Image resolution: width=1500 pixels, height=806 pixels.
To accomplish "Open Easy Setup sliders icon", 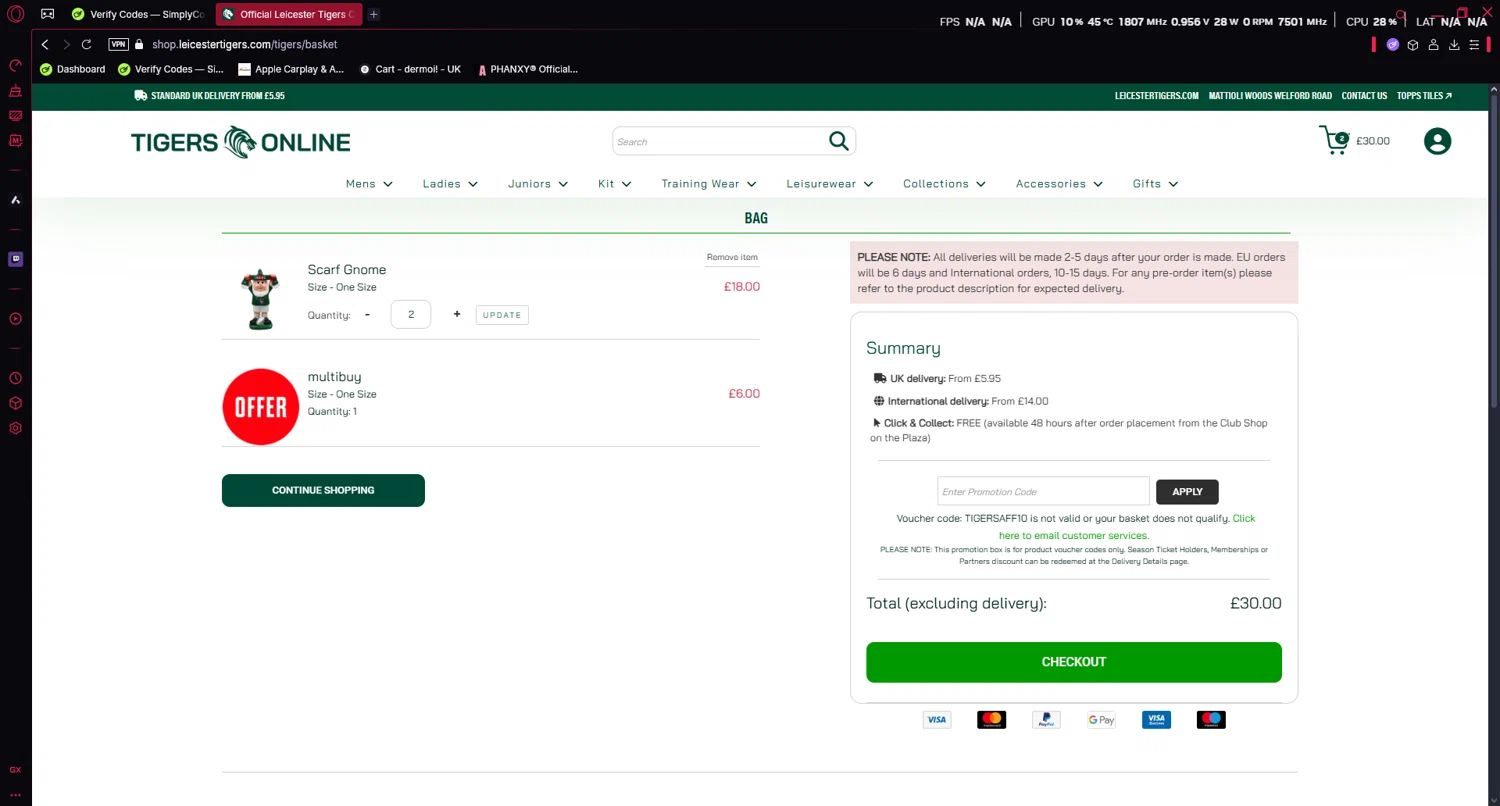I will 1474,44.
